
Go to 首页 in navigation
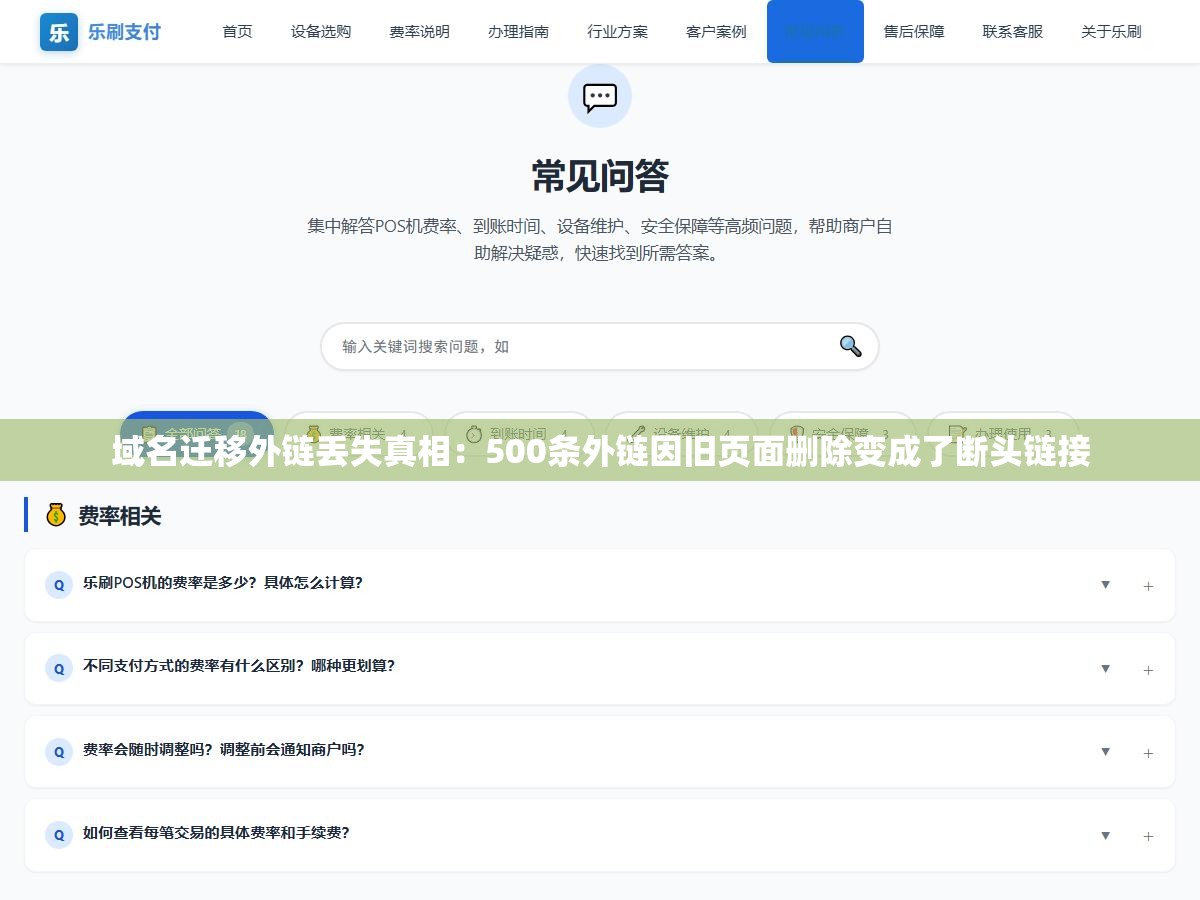coord(237,32)
